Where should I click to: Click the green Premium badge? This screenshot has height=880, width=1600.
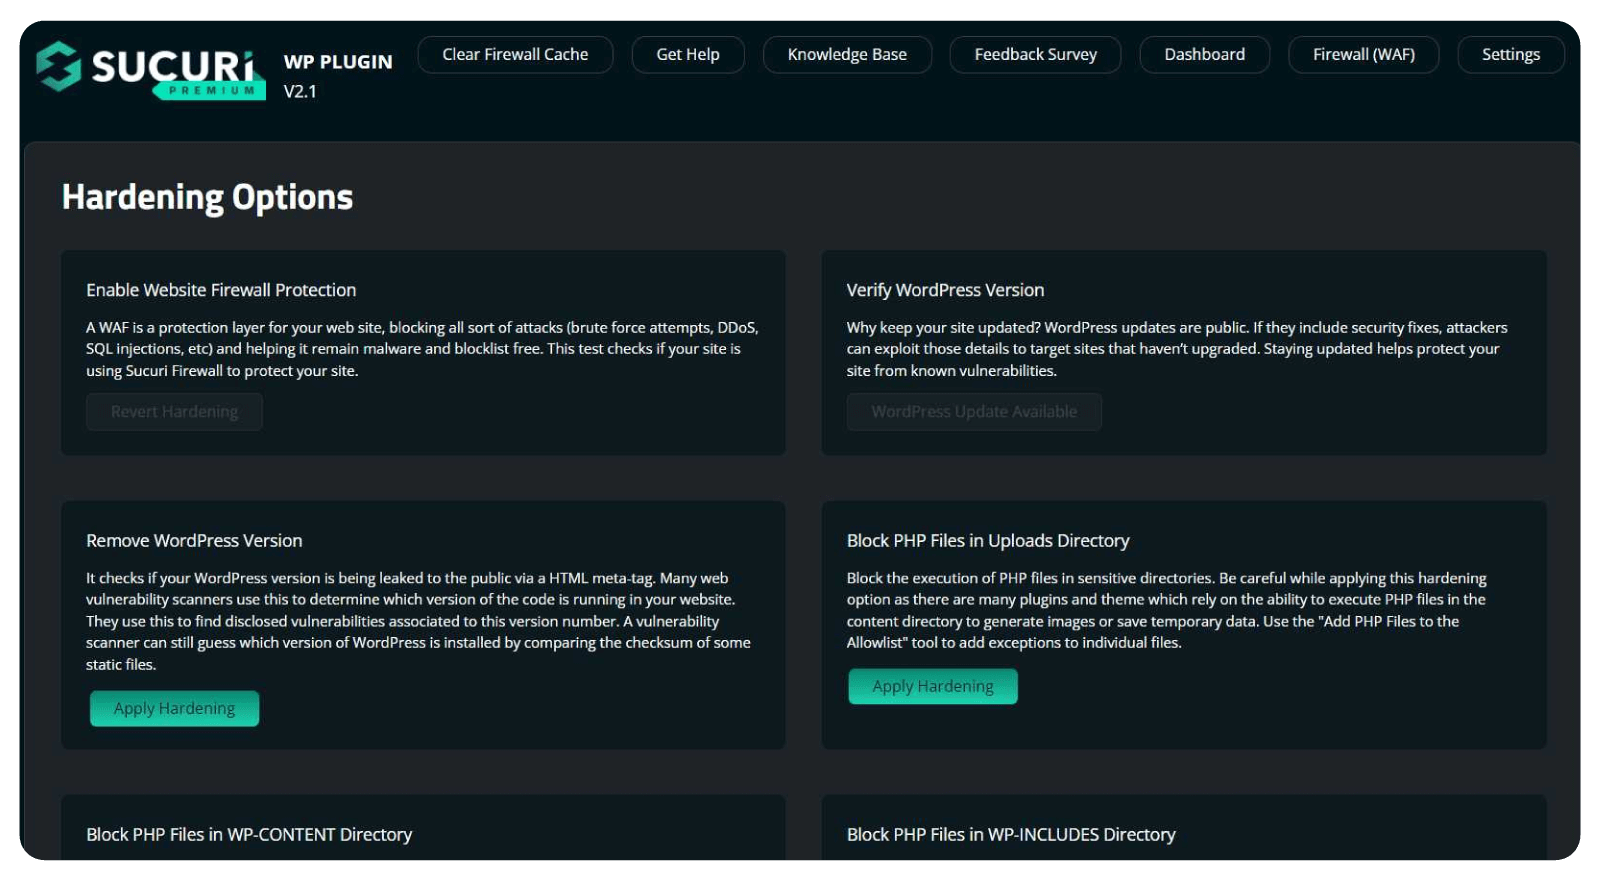(x=210, y=91)
